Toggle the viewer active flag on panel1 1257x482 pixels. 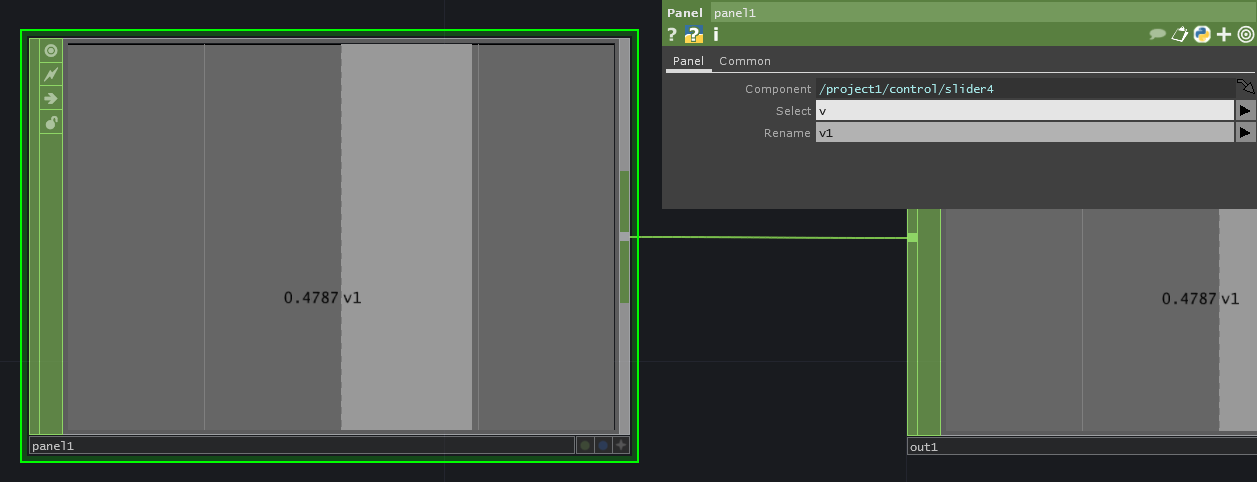51,50
